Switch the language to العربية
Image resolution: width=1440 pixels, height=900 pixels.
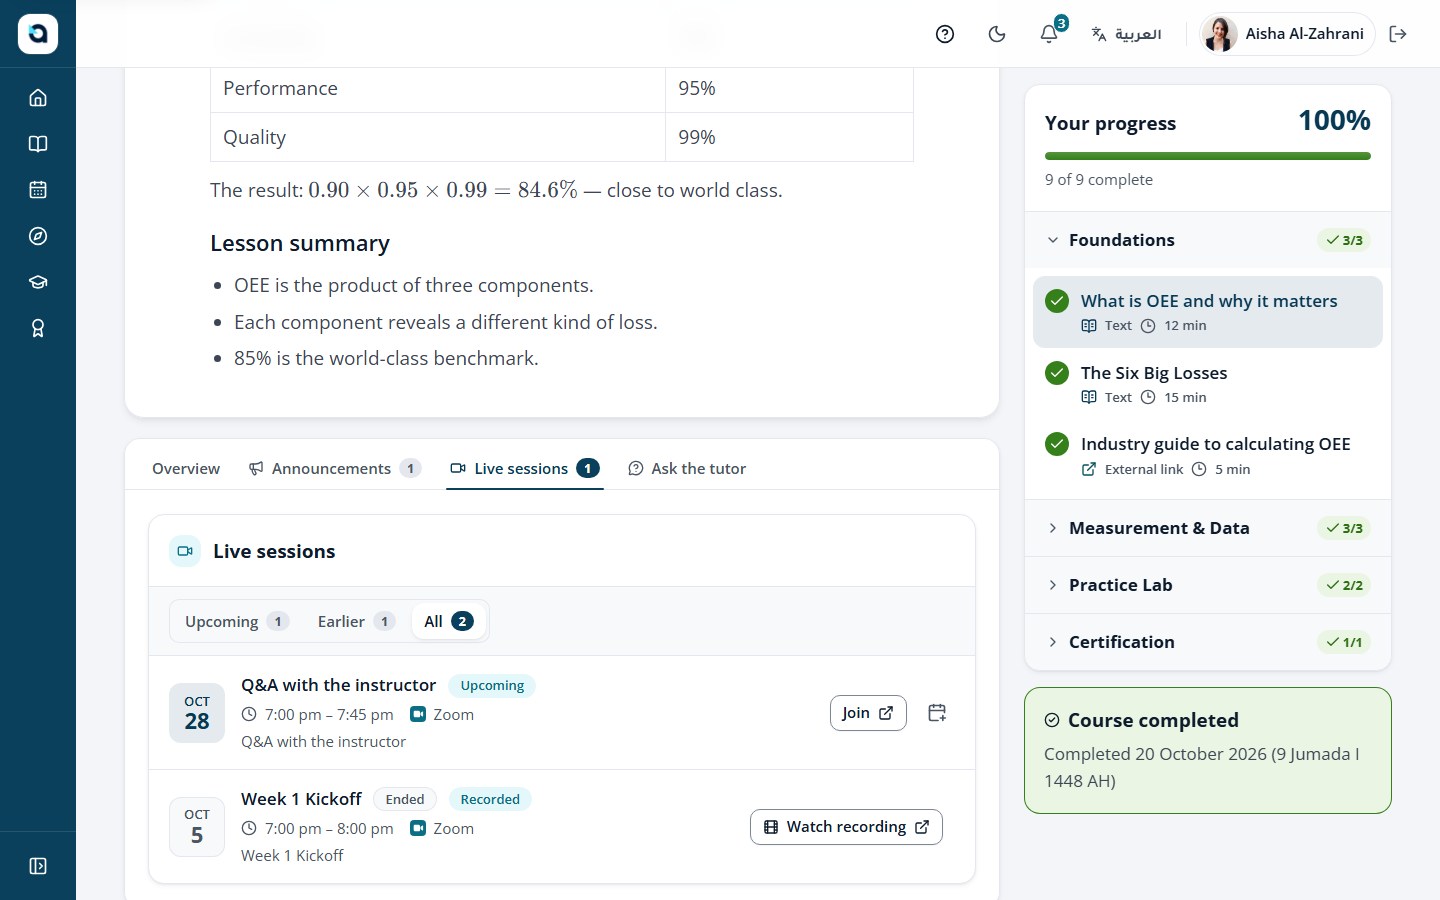(x=1126, y=34)
